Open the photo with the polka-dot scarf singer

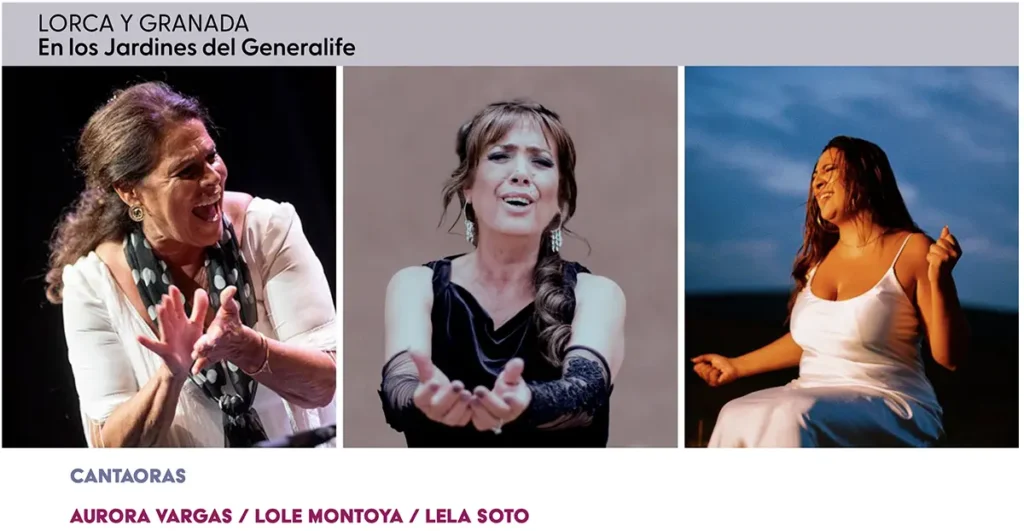[x=169, y=257]
